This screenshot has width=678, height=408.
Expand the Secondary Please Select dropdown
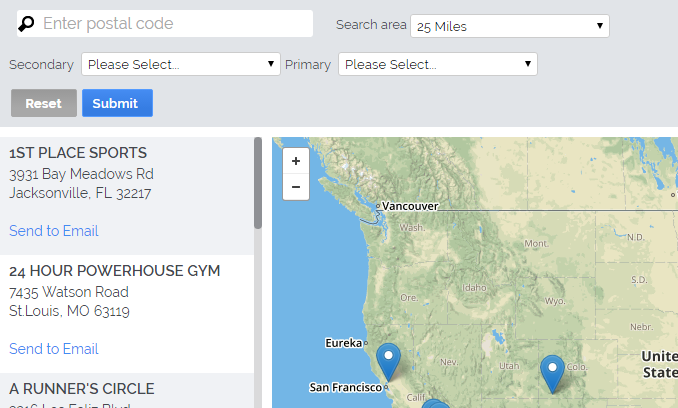[x=181, y=64]
